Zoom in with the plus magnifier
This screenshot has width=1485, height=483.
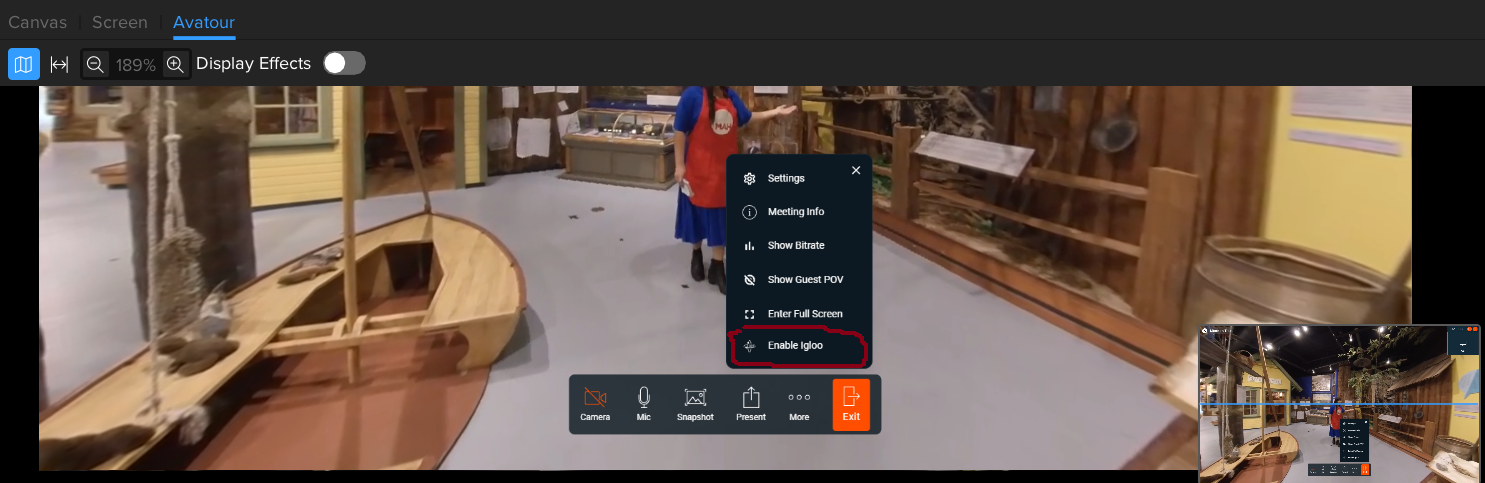coord(175,64)
